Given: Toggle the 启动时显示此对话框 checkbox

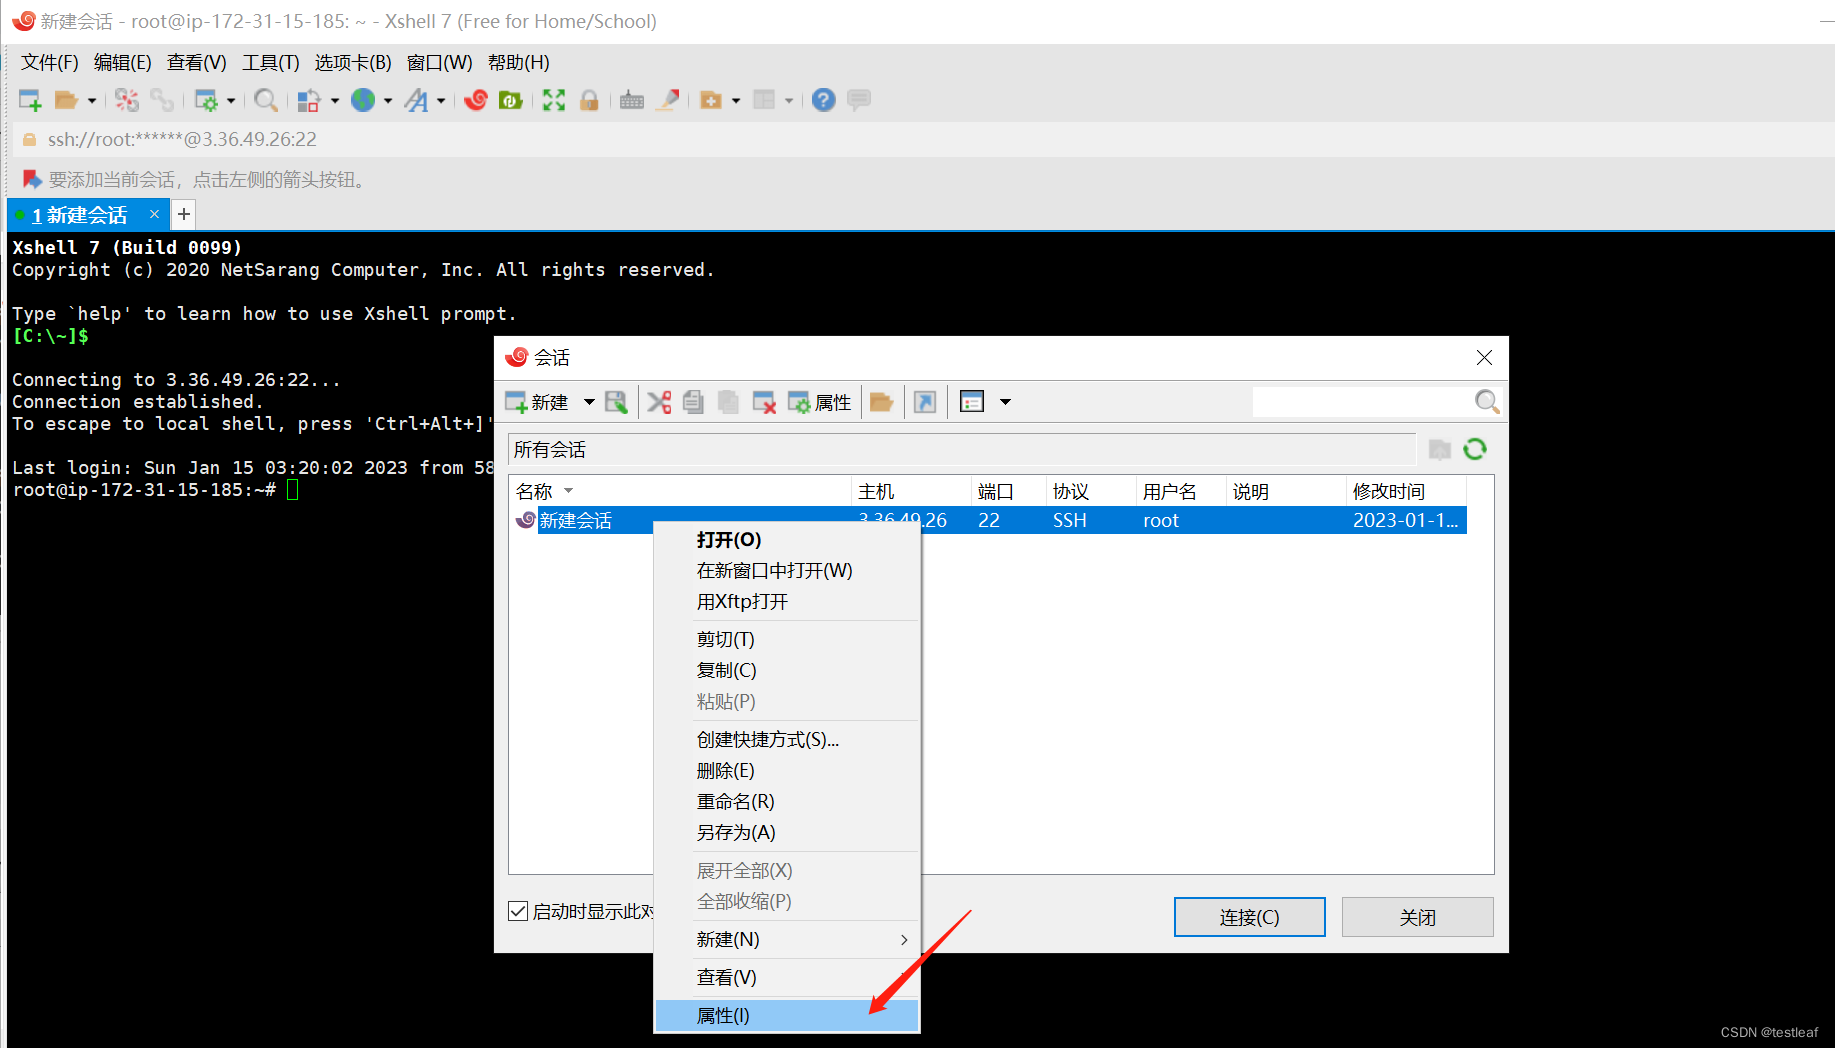Looking at the screenshot, I should pos(518,911).
